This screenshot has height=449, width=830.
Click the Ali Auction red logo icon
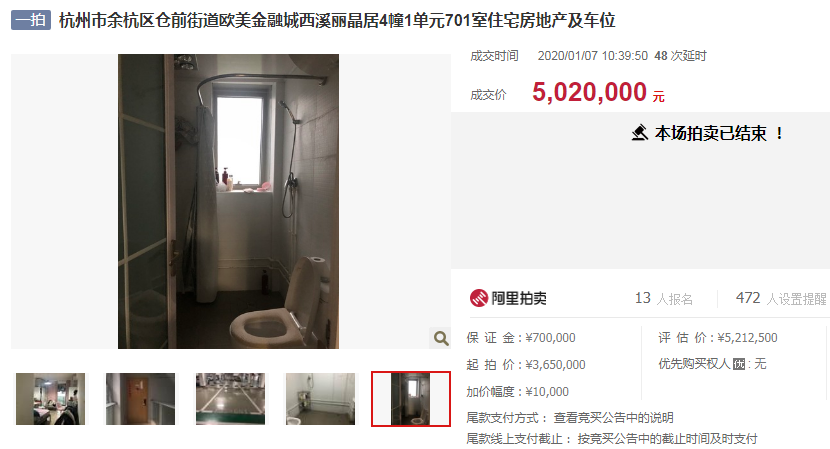point(479,298)
